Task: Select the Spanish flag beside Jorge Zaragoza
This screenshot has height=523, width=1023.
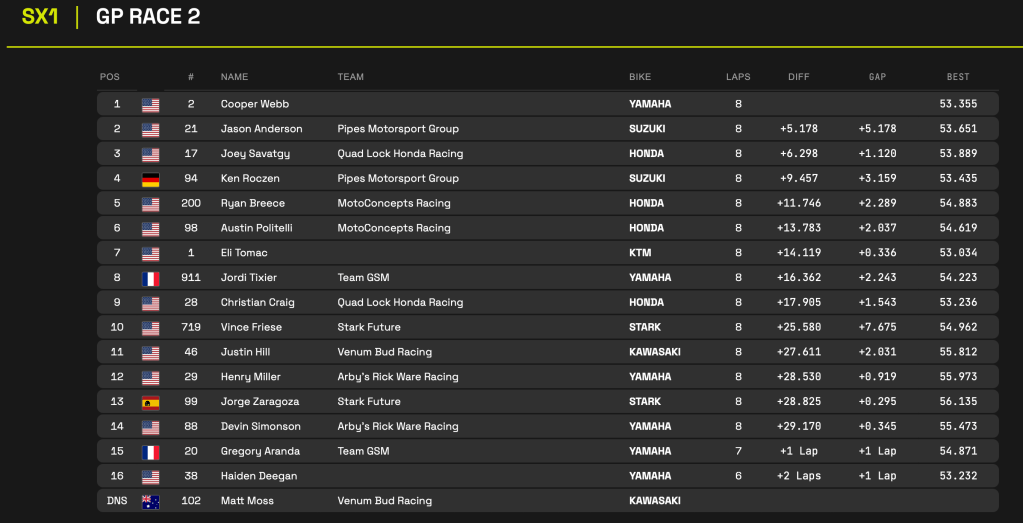Action: (150, 402)
